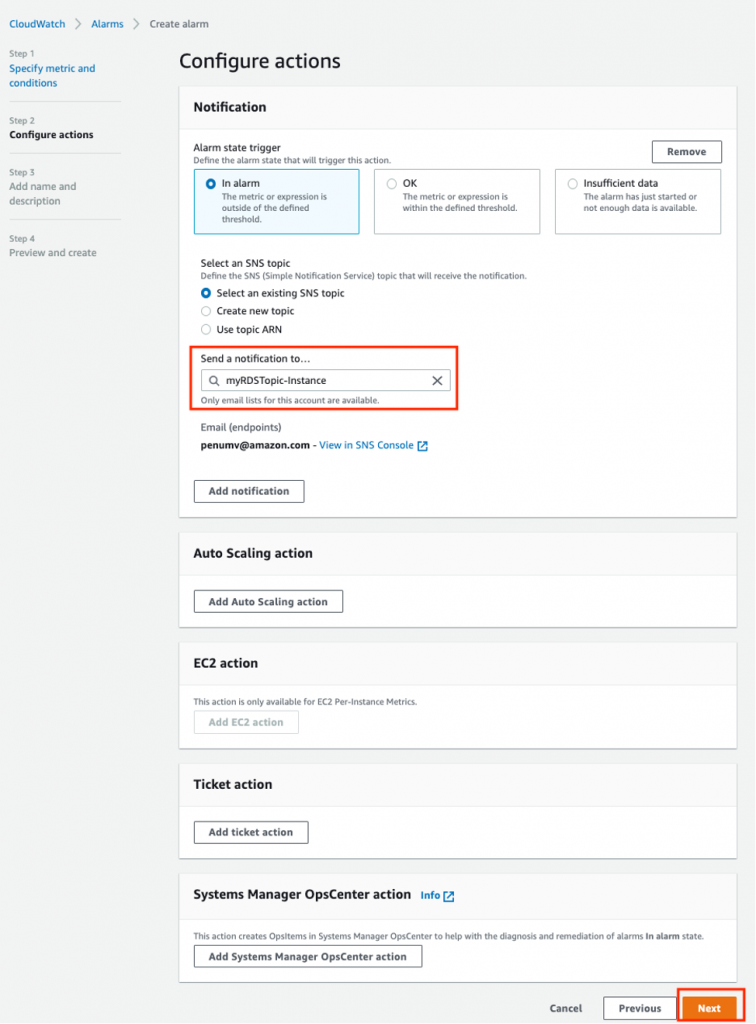Select the OK alarm state trigger
Screen dimensions: 756x1024
pyautogui.click(x=457, y=201)
